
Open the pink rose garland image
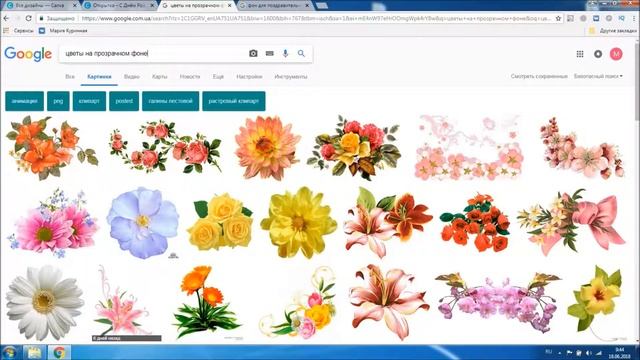point(165,146)
